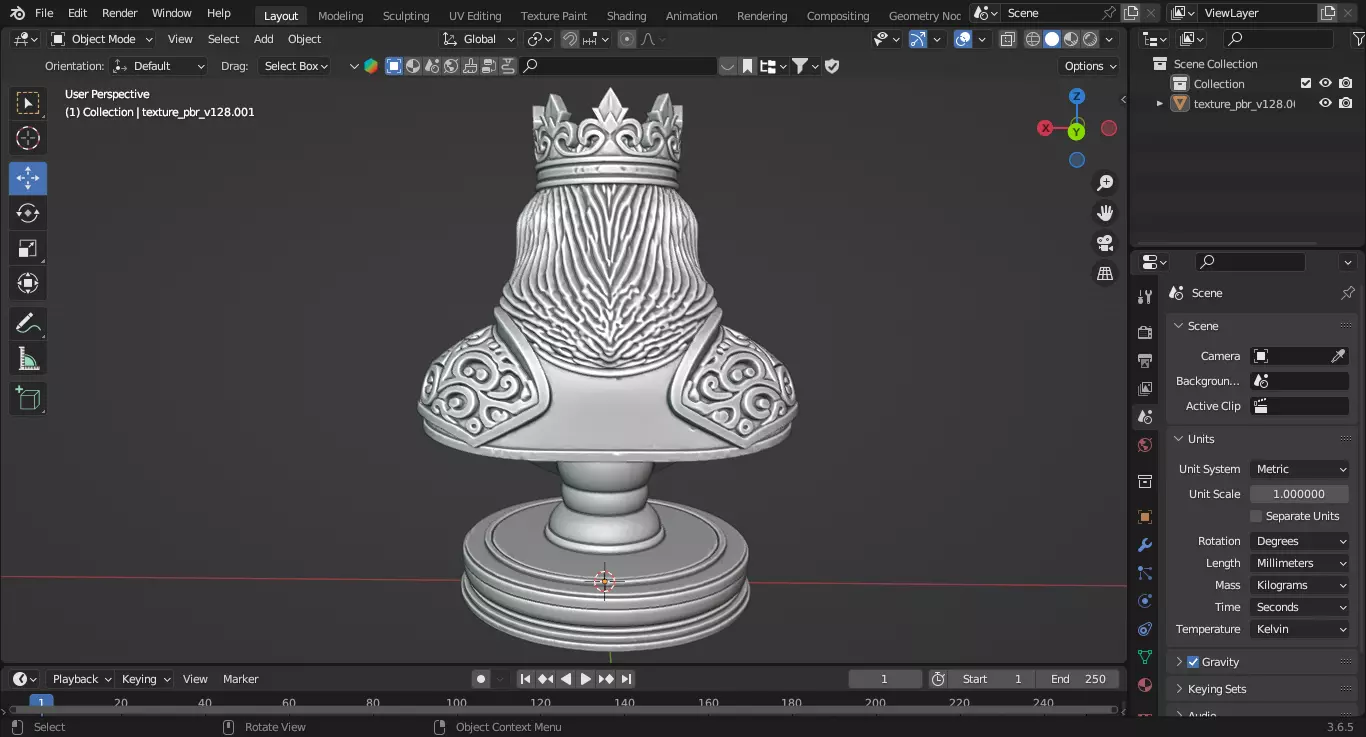Play the animation forward
Image resolution: width=1366 pixels, height=737 pixels.
tap(586, 679)
